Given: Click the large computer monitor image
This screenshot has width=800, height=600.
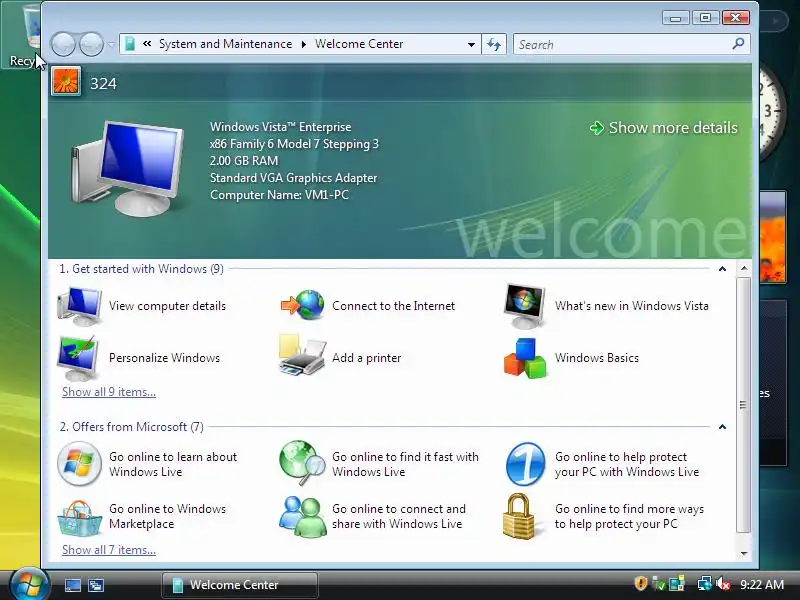Looking at the screenshot, I should (x=128, y=168).
